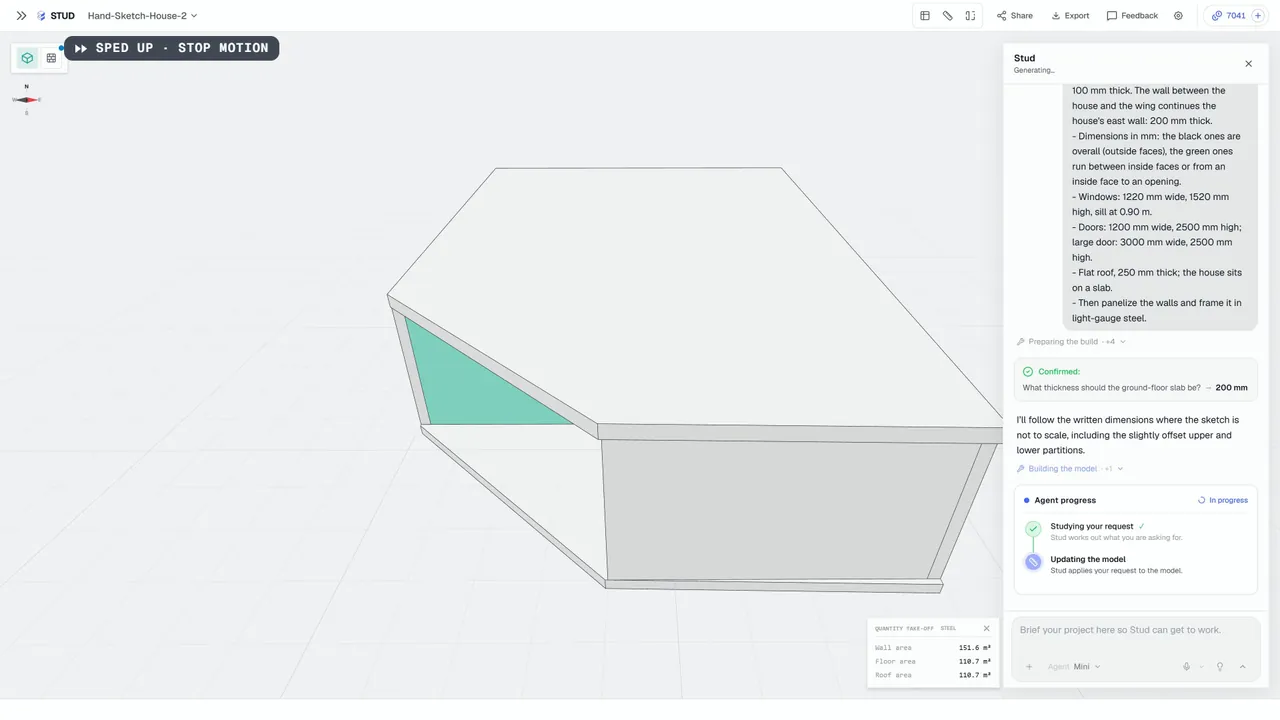The image size is (1280, 720).
Task: Click the lightbulb suggestions icon
Action: 1220,667
